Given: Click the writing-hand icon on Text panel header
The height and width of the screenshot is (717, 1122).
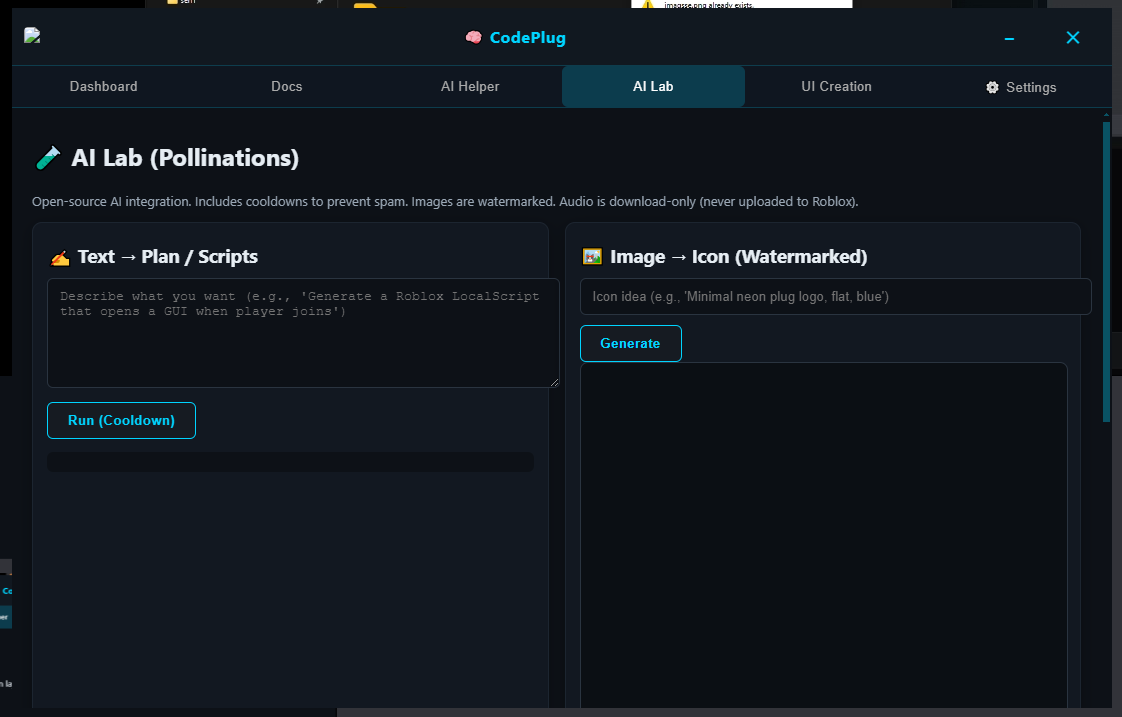Looking at the screenshot, I should pos(59,256).
